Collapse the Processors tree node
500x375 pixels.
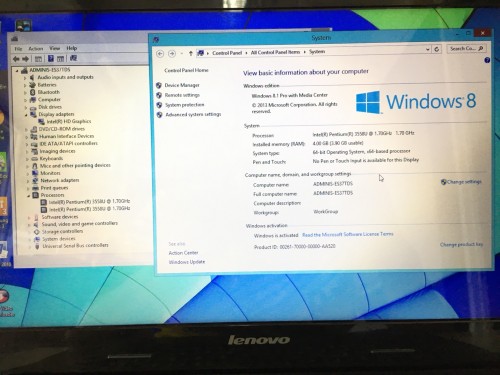(29, 196)
